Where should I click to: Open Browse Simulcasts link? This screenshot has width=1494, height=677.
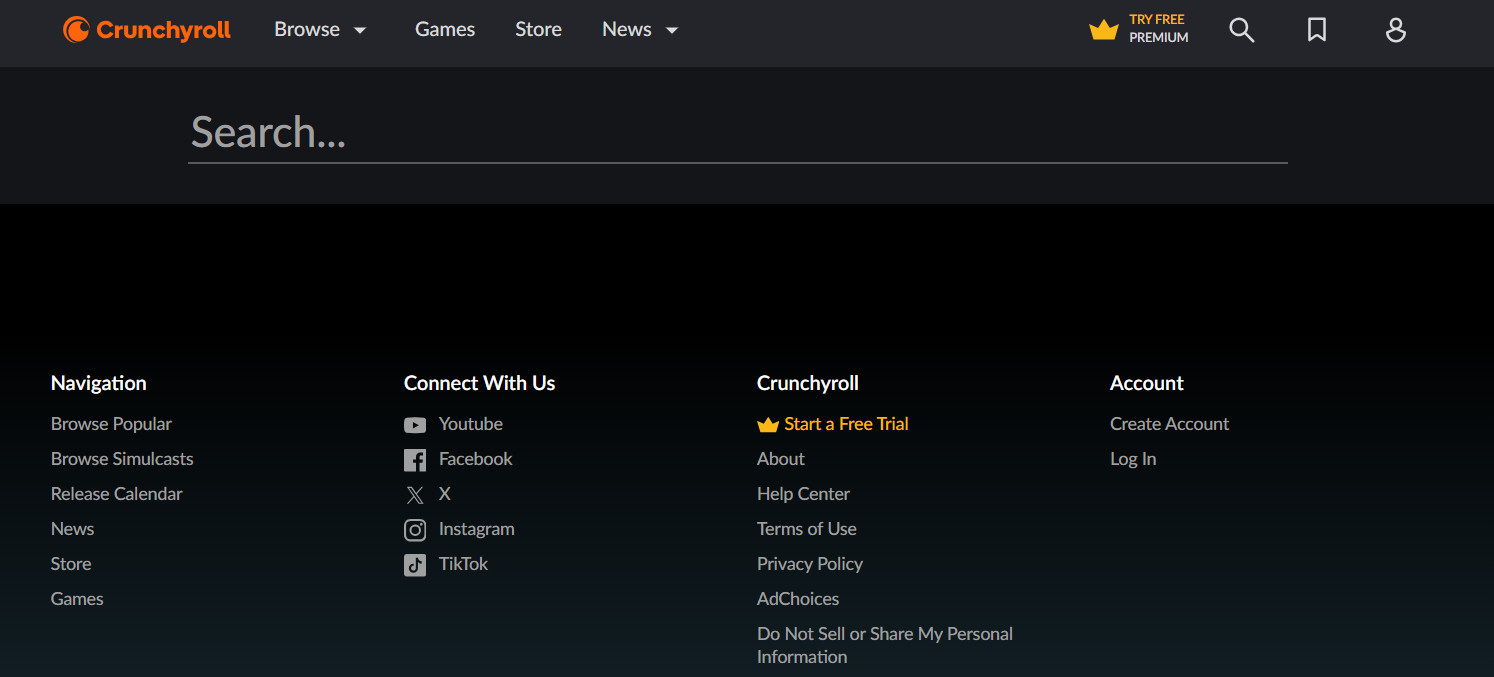[122, 459]
